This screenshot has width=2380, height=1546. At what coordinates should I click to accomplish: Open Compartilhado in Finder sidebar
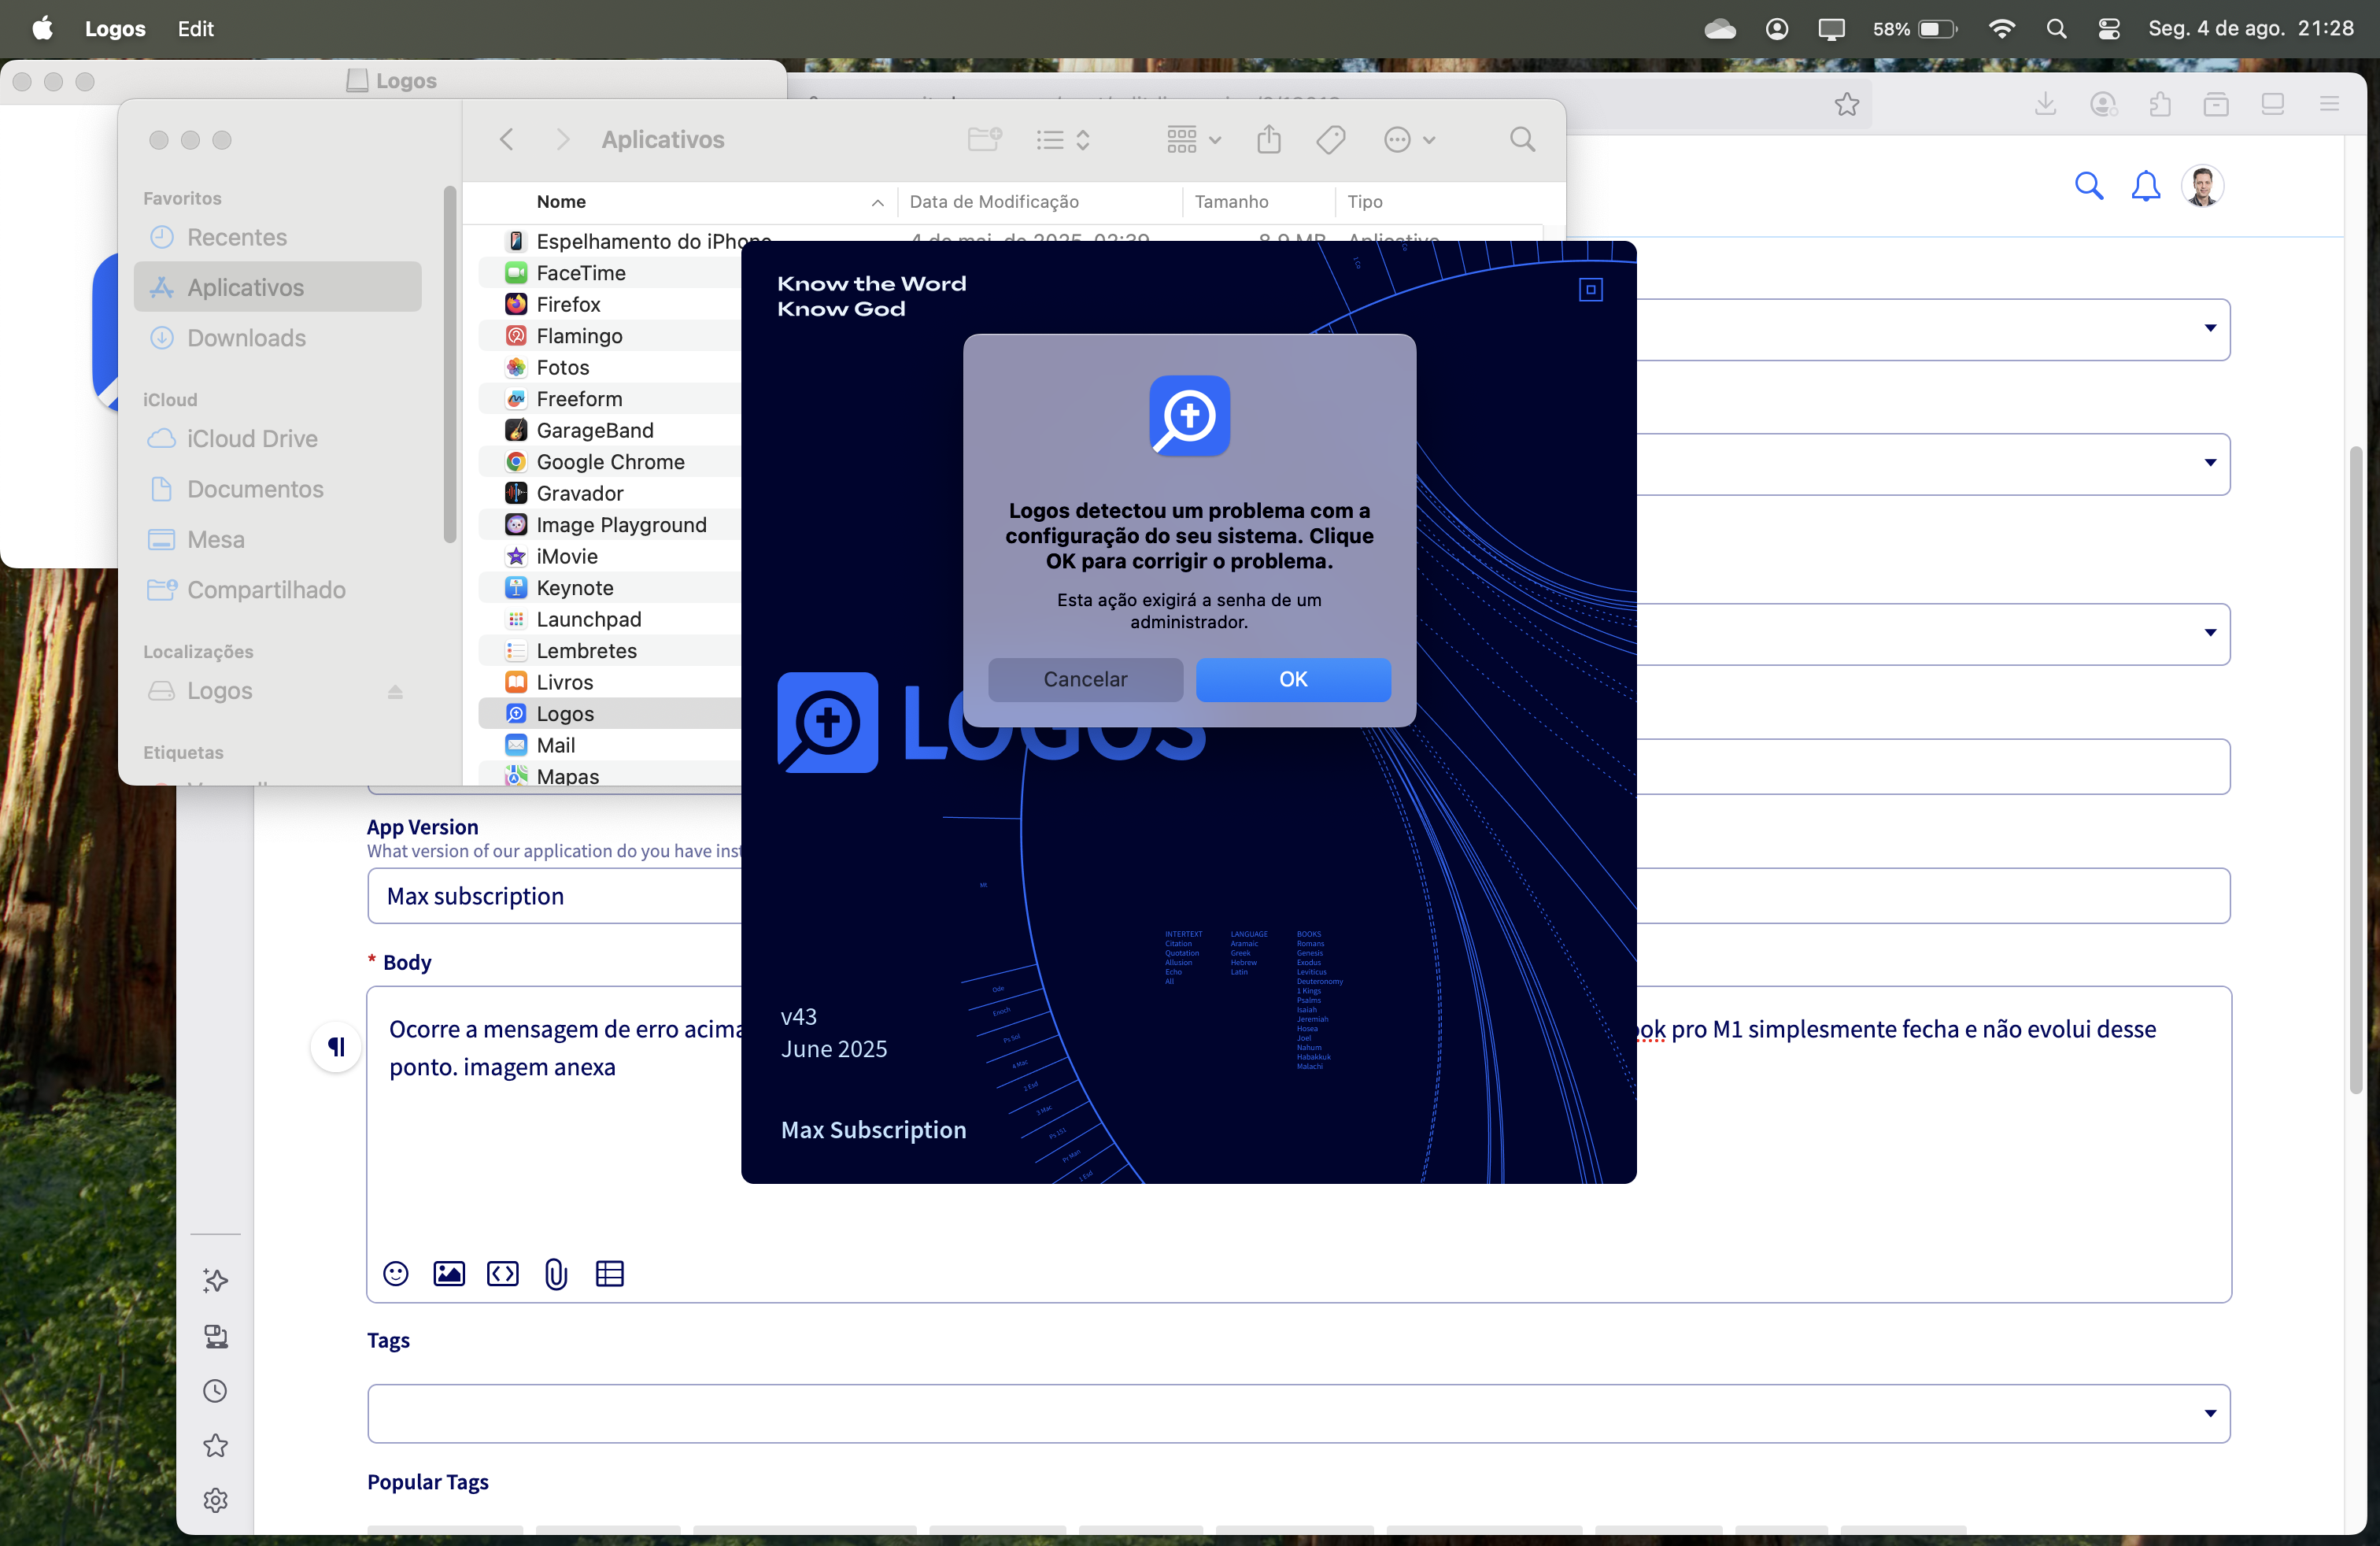[x=277, y=589]
